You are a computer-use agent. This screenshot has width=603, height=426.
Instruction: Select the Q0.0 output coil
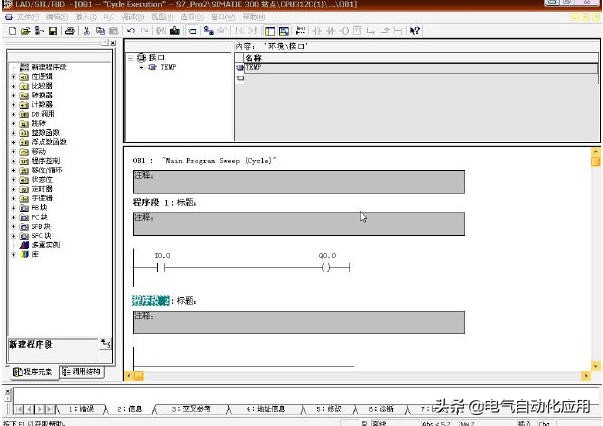point(327,268)
